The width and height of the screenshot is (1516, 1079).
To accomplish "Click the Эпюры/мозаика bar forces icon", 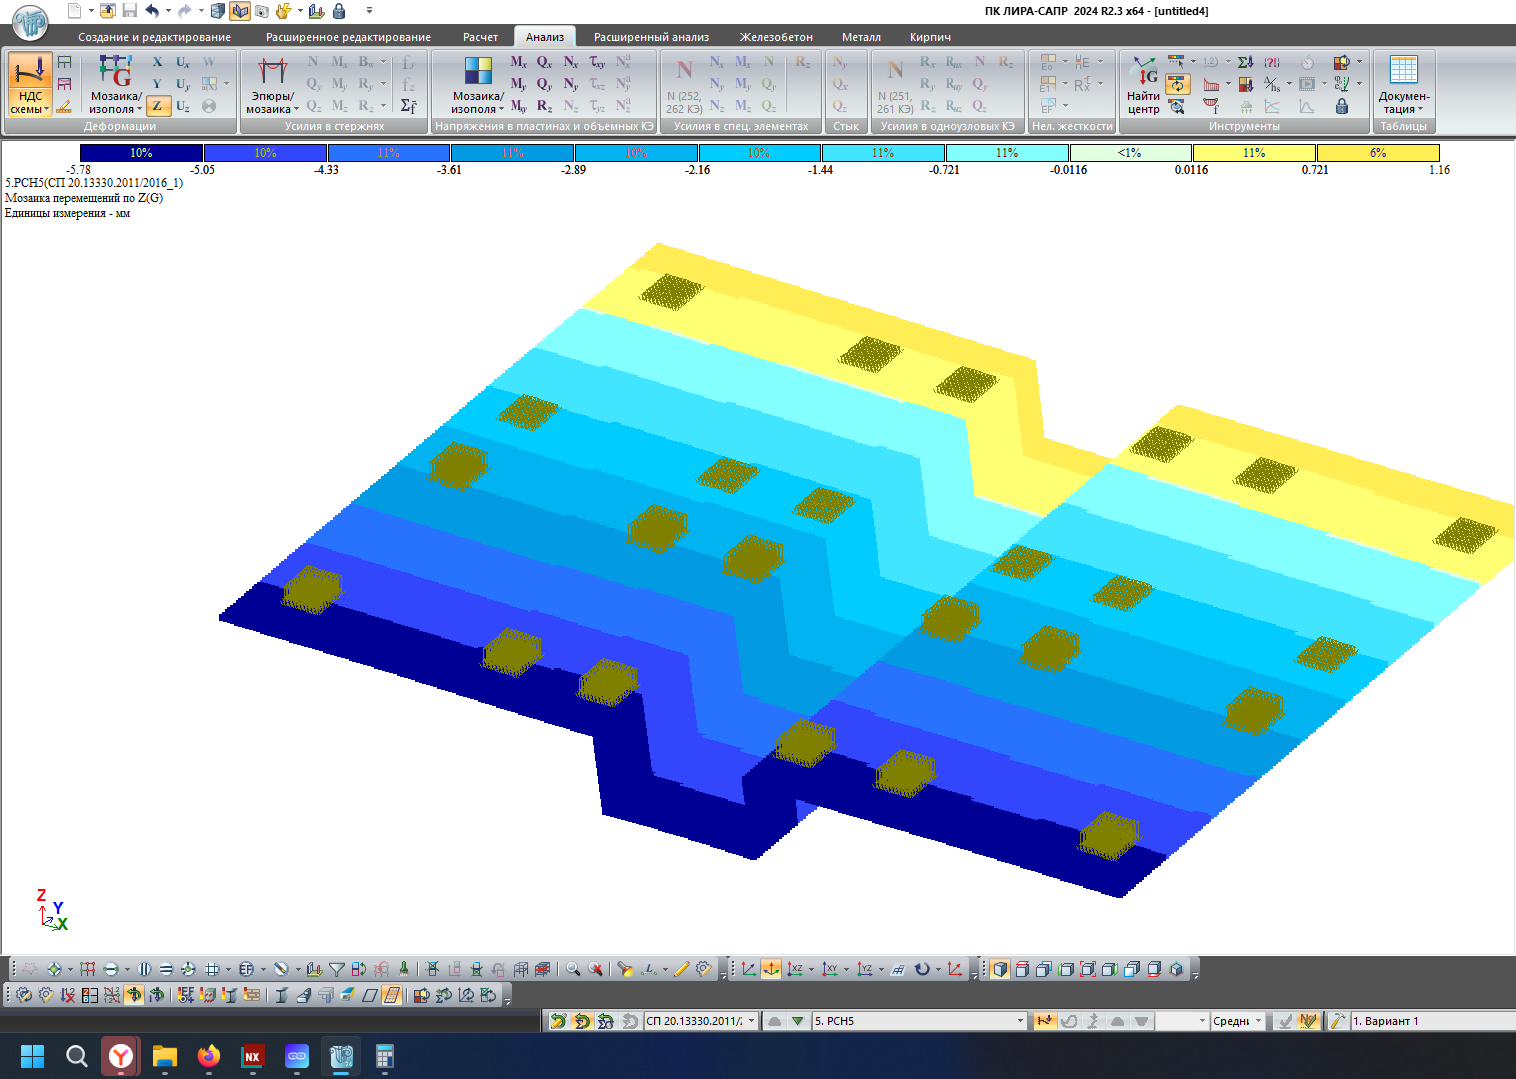I will 272,84.
